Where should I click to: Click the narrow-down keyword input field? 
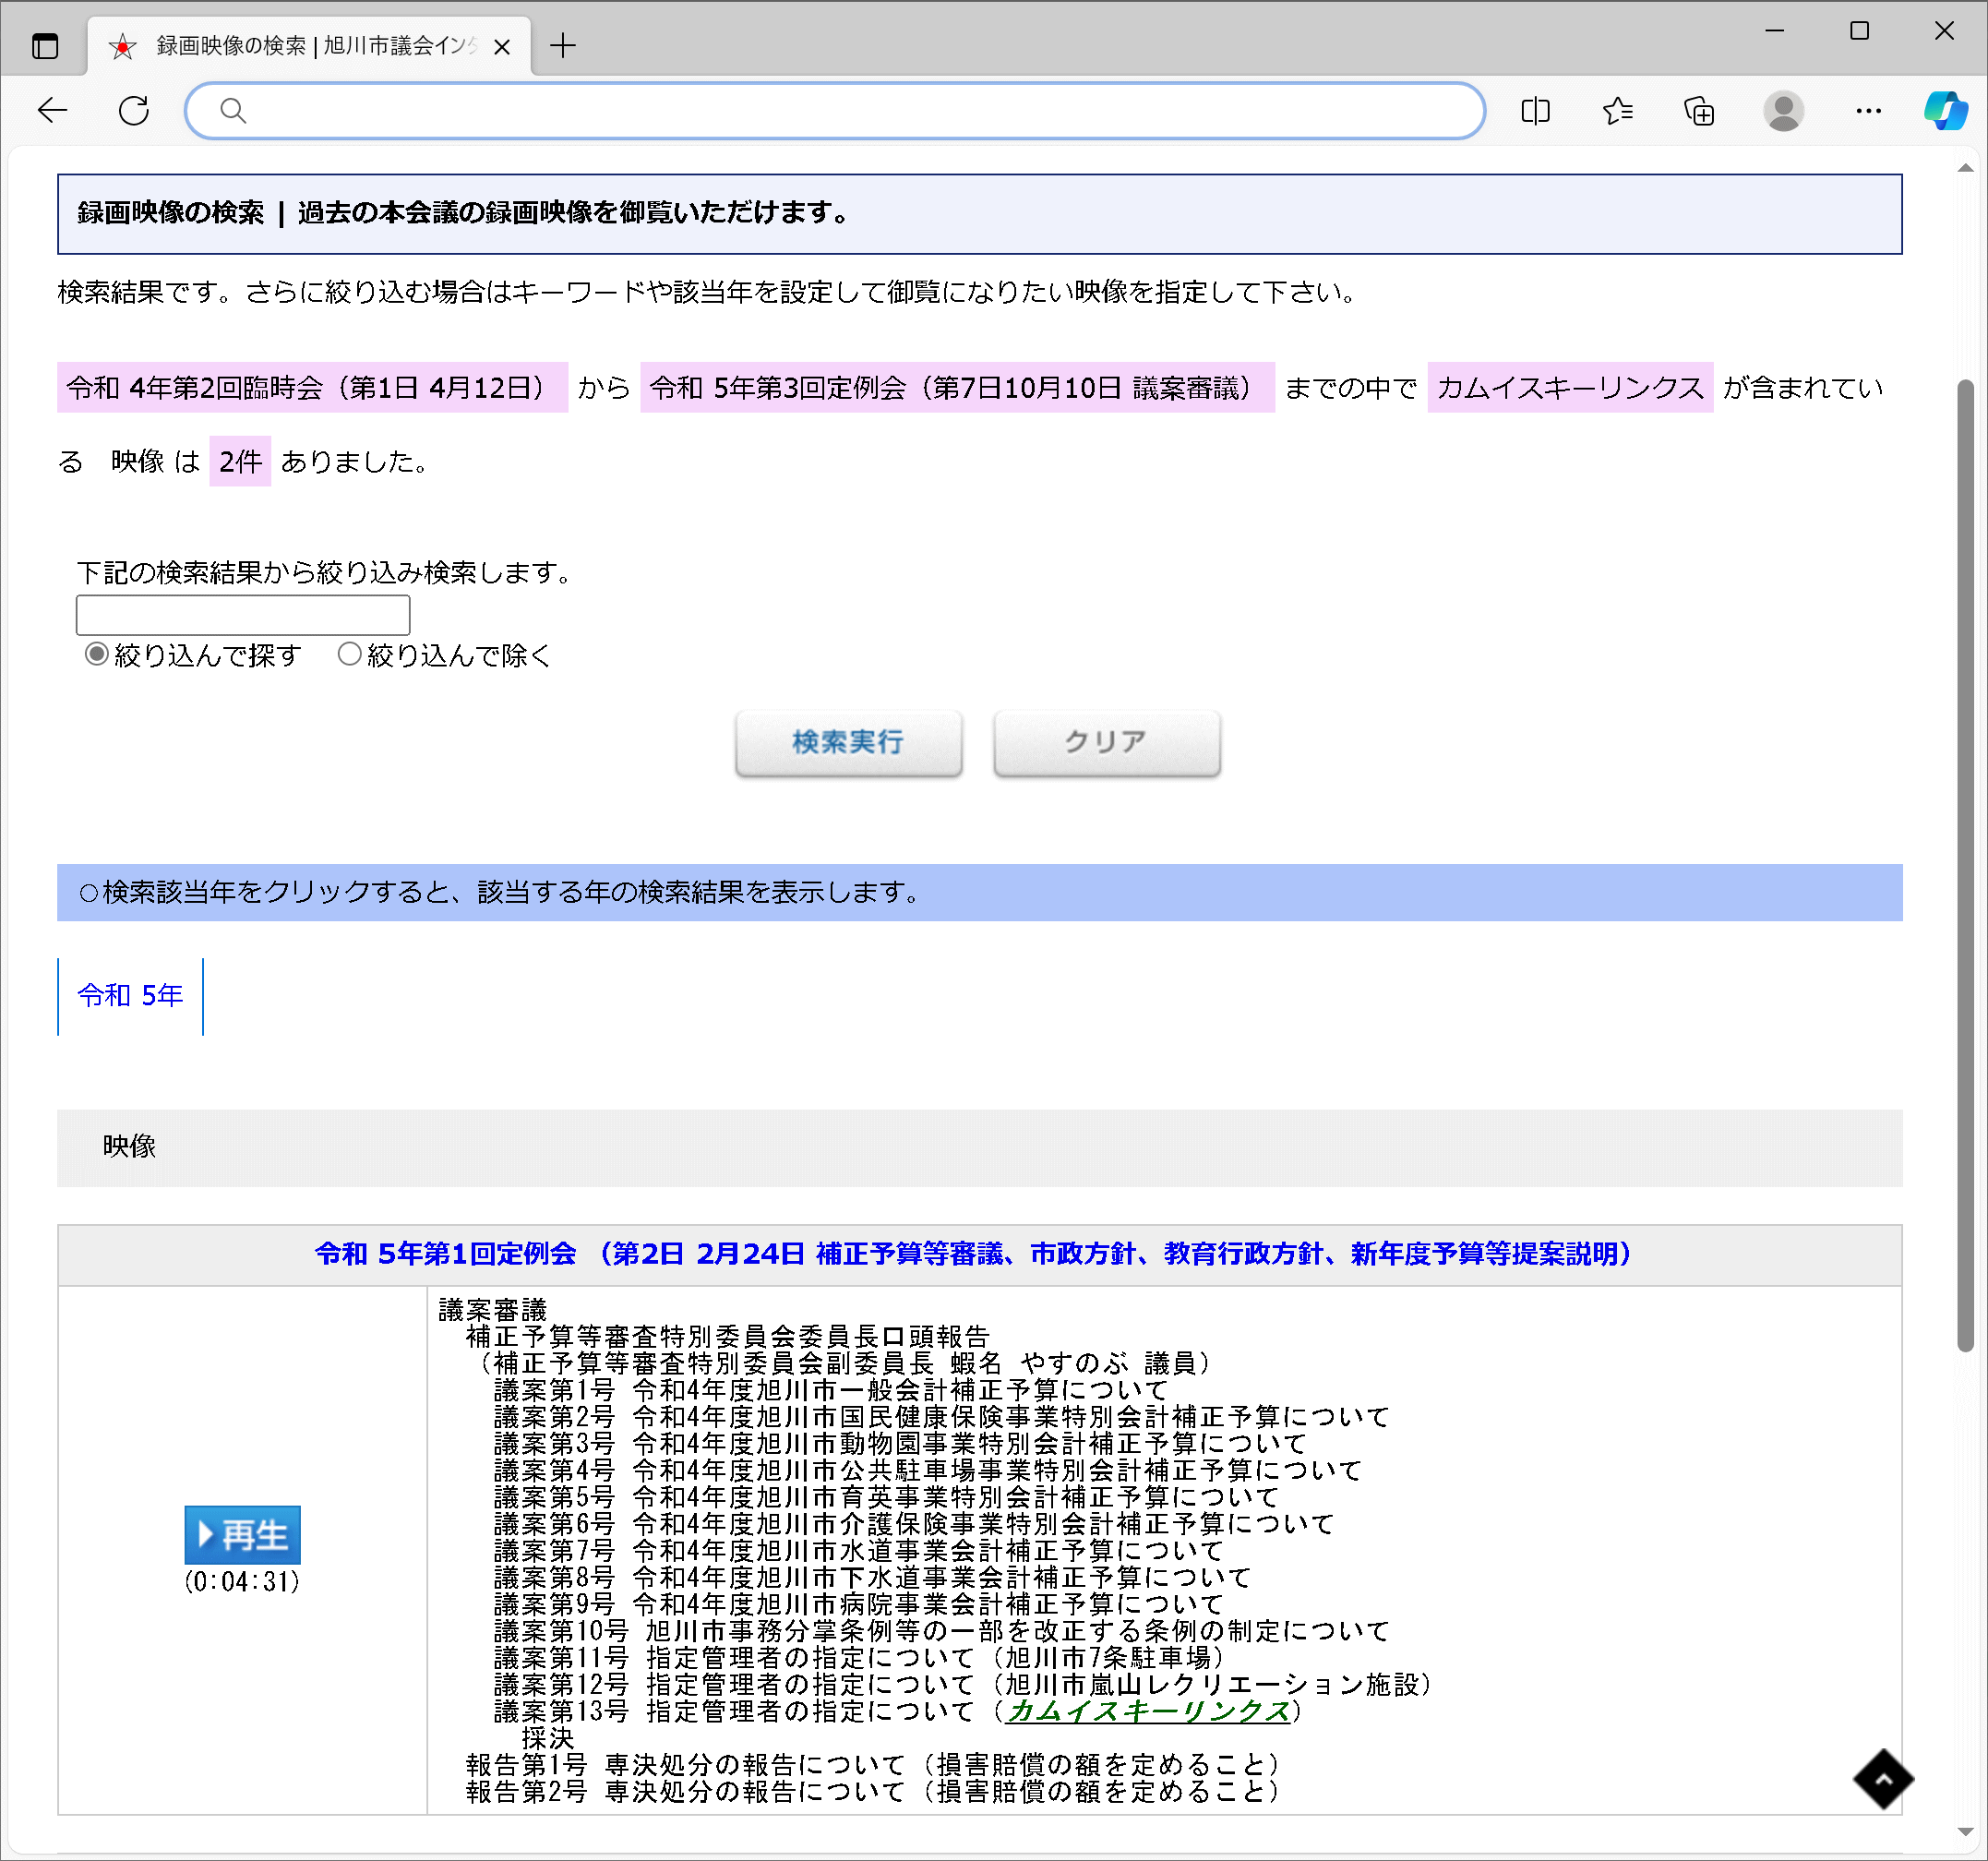[x=243, y=615]
